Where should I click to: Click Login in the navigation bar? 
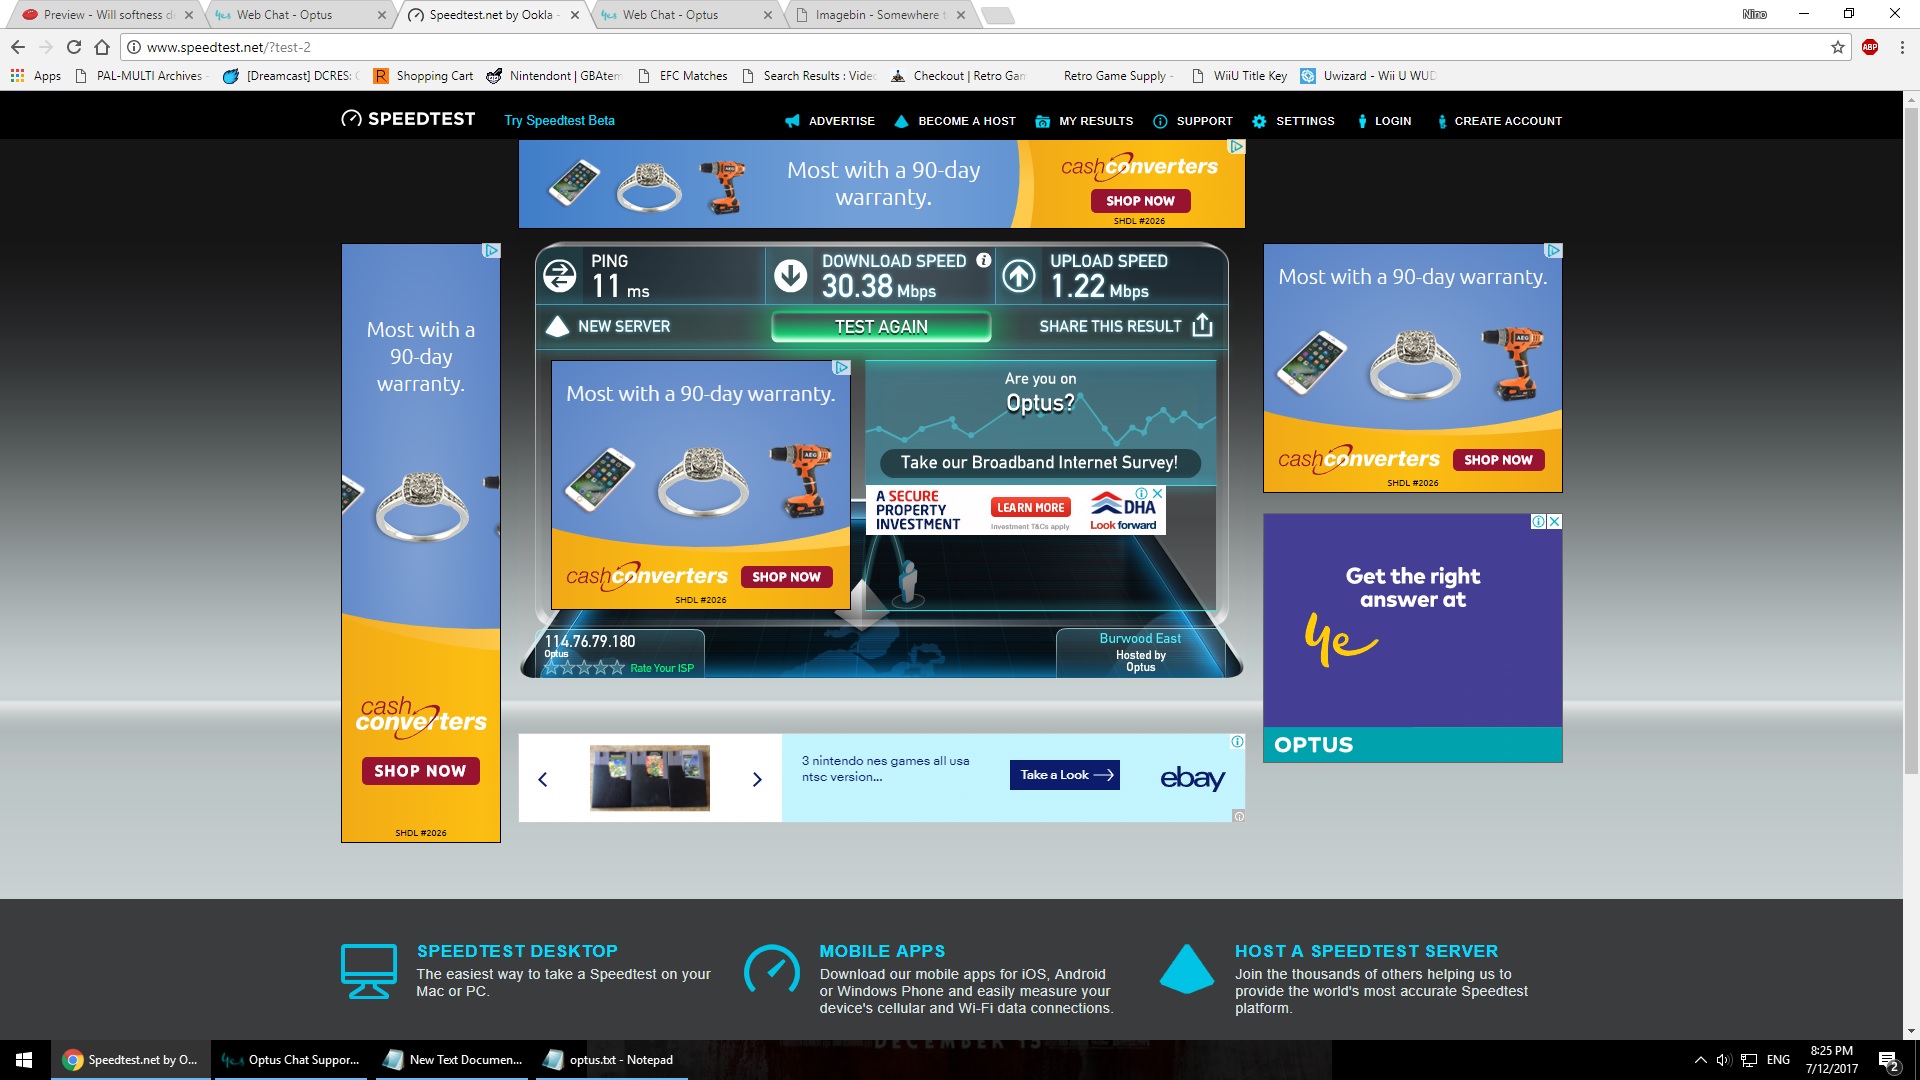(1383, 121)
